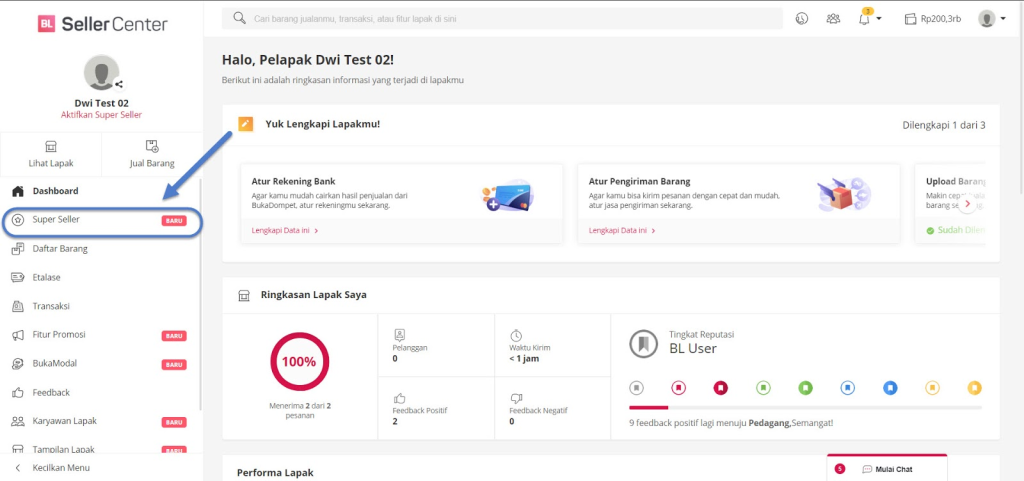
Task: Click the Atur Rekening Bank title
Action: point(293,181)
